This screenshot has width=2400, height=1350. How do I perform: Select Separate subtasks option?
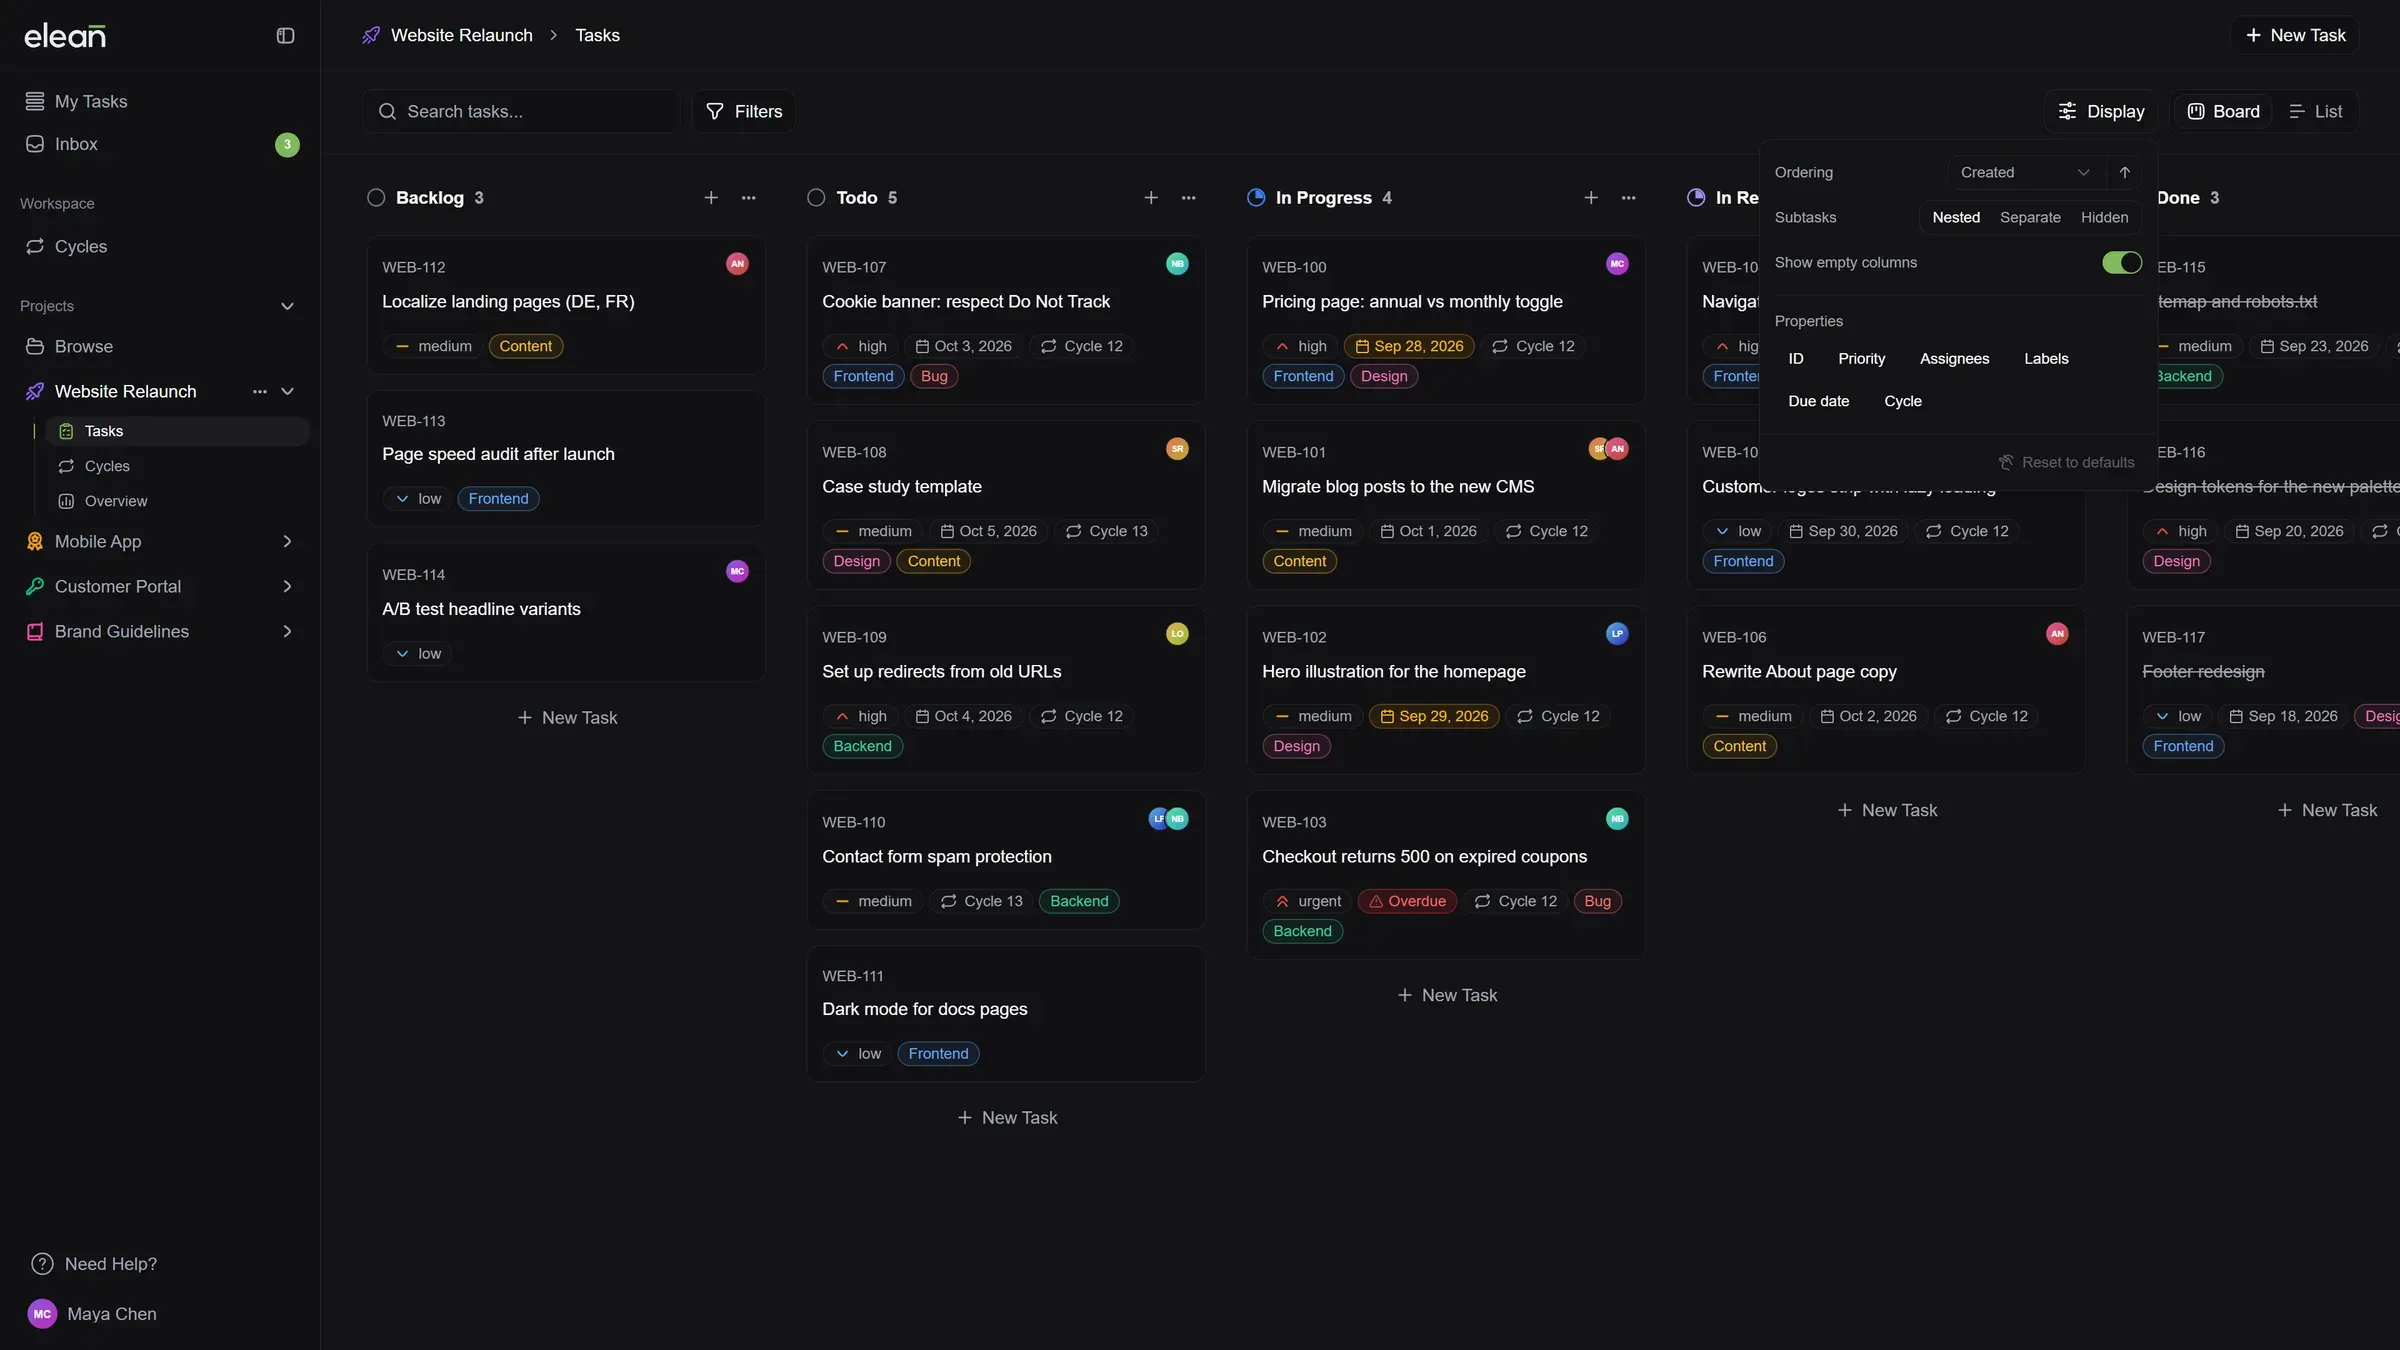click(x=2030, y=217)
